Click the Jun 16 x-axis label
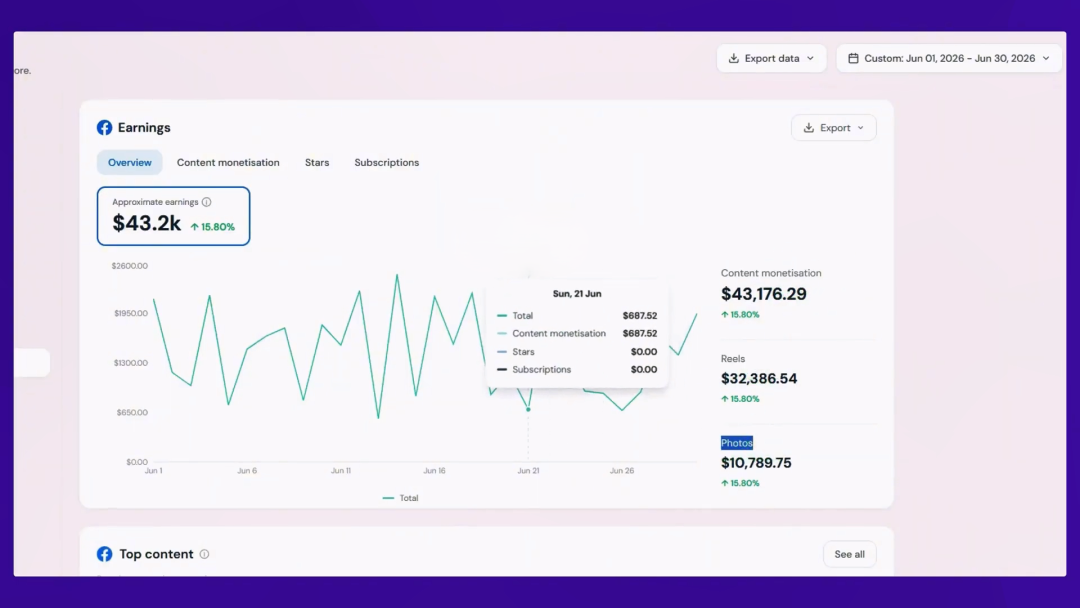Viewport: 1080px width, 608px height. [435, 471]
